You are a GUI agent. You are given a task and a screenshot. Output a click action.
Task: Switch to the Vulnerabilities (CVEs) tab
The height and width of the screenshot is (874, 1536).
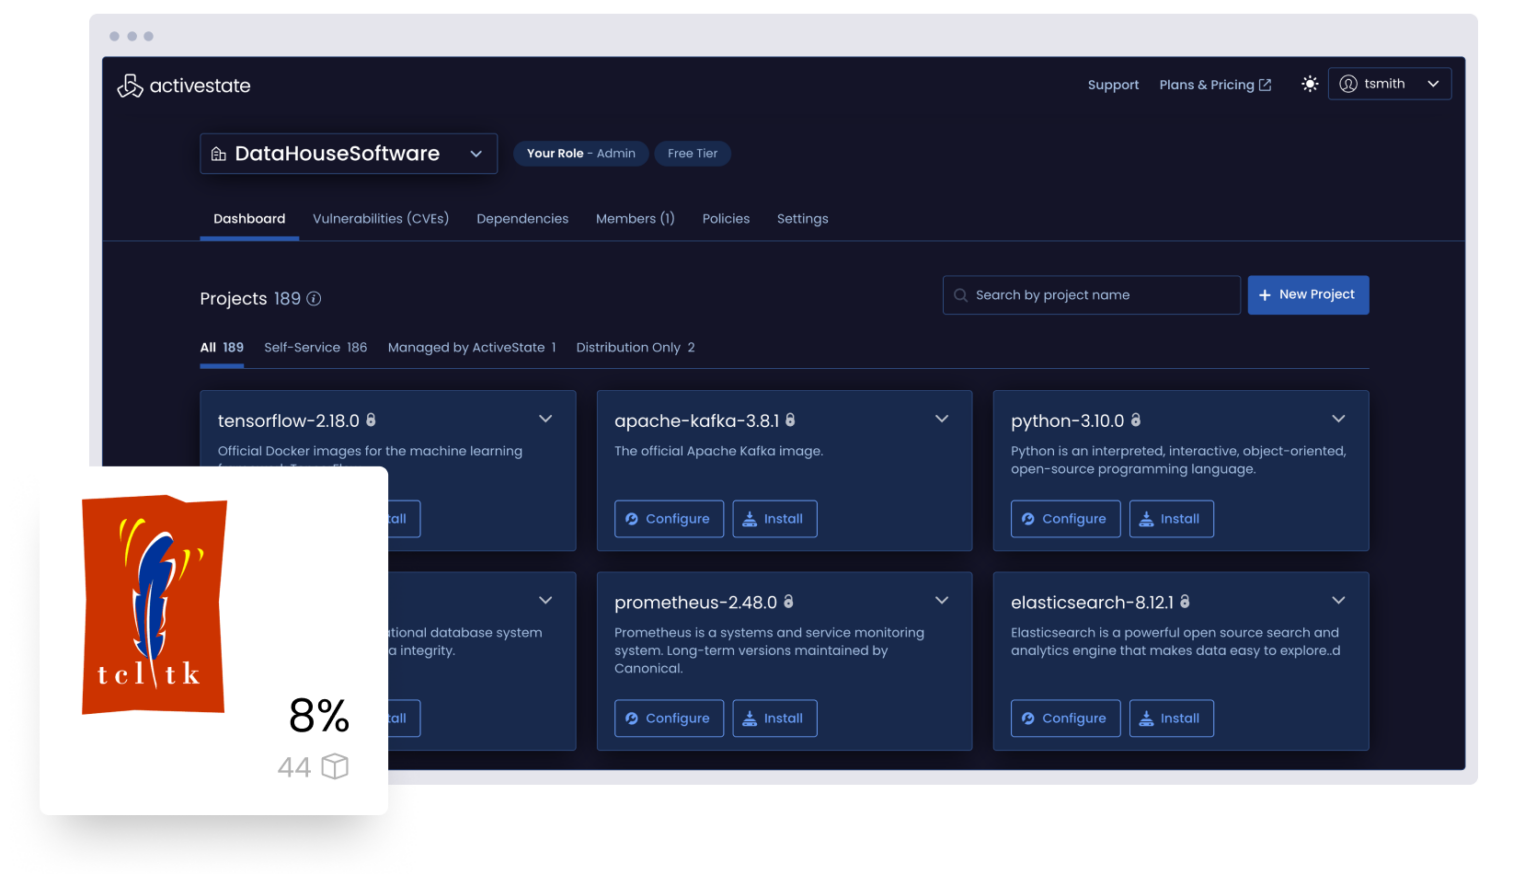click(380, 218)
